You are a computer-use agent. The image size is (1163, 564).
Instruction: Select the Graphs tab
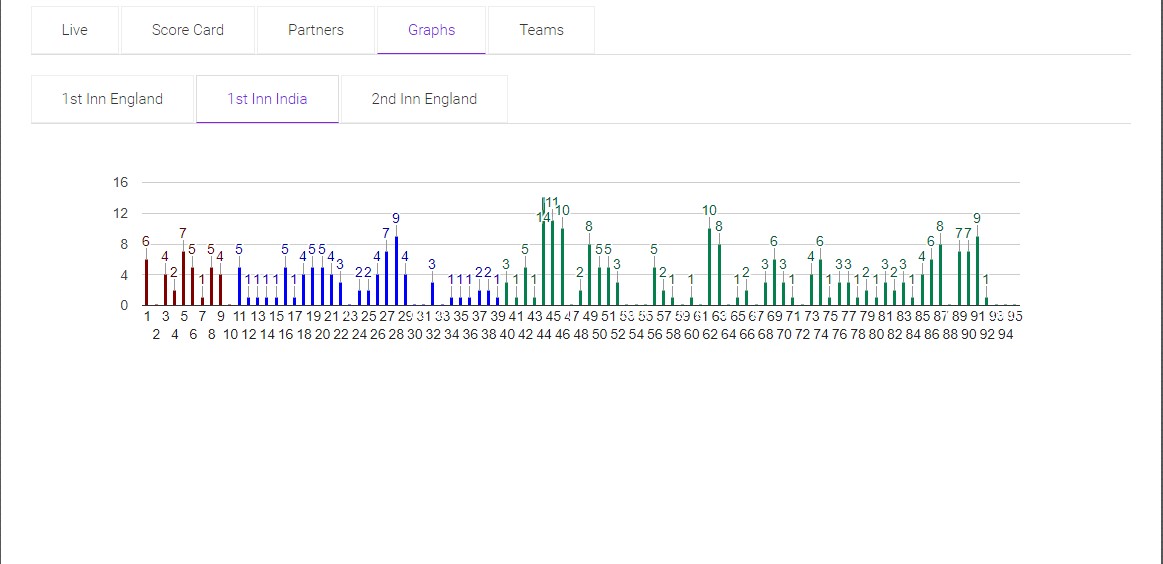coord(431,30)
